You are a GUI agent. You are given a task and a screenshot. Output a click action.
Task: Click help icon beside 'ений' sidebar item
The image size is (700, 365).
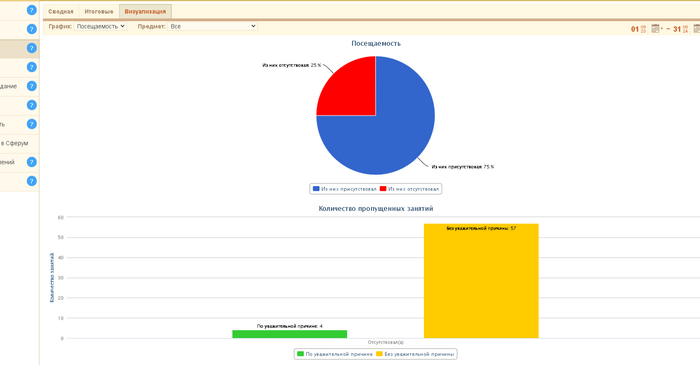[x=31, y=162]
